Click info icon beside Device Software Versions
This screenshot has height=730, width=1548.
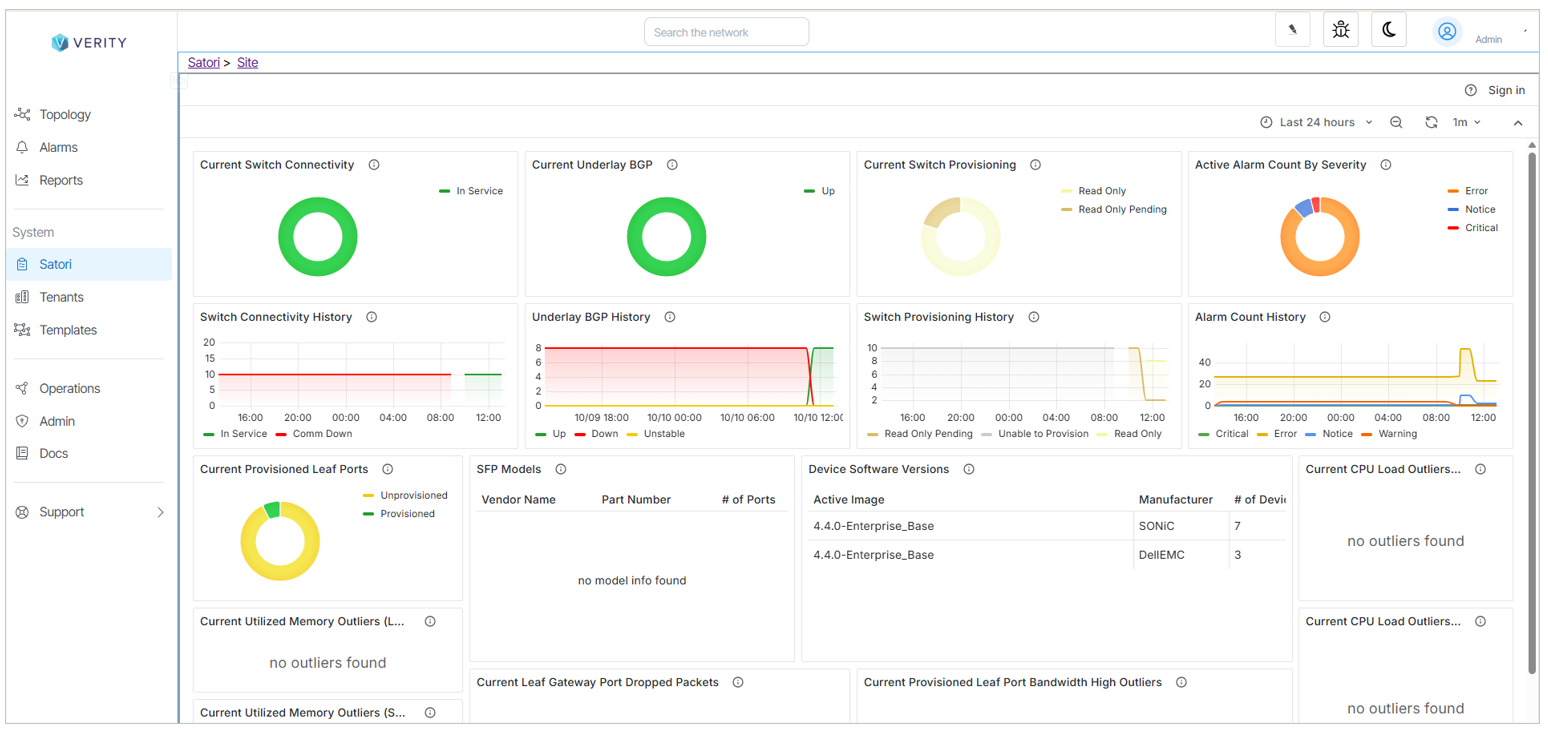(968, 469)
